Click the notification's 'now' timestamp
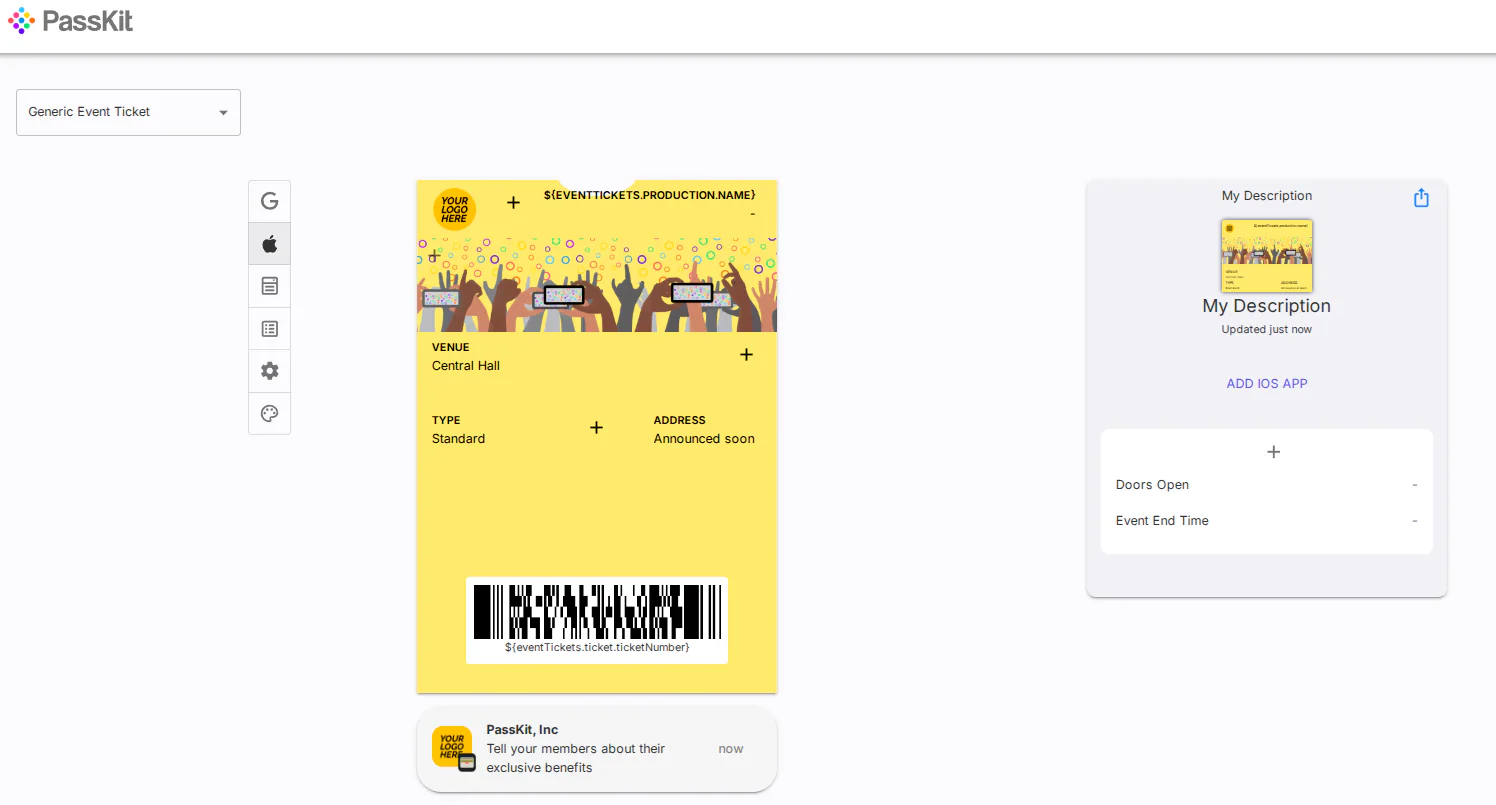This screenshot has width=1496, height=805. coord(731,749)
